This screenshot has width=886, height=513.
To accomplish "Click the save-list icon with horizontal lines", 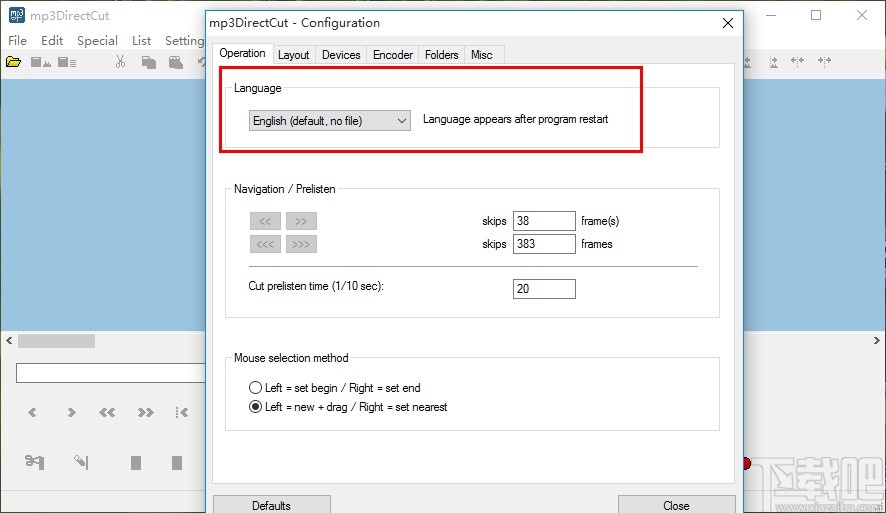I will click(x=67, y=62).
